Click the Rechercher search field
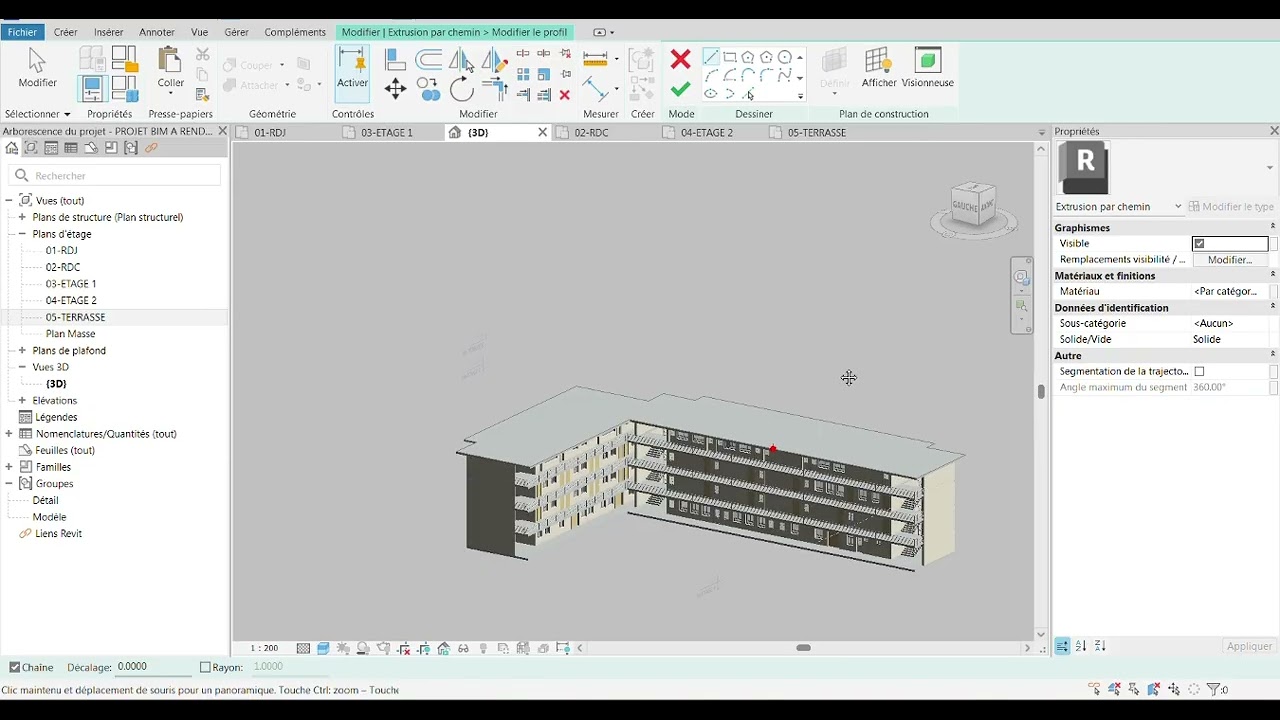Viewport: 1280px width, 720px height. click(114, 176)
